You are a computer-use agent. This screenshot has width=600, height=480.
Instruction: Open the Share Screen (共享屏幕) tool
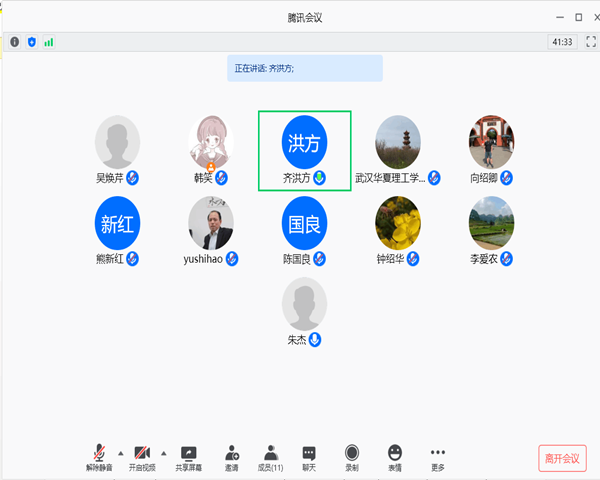(x=188, y=457)
